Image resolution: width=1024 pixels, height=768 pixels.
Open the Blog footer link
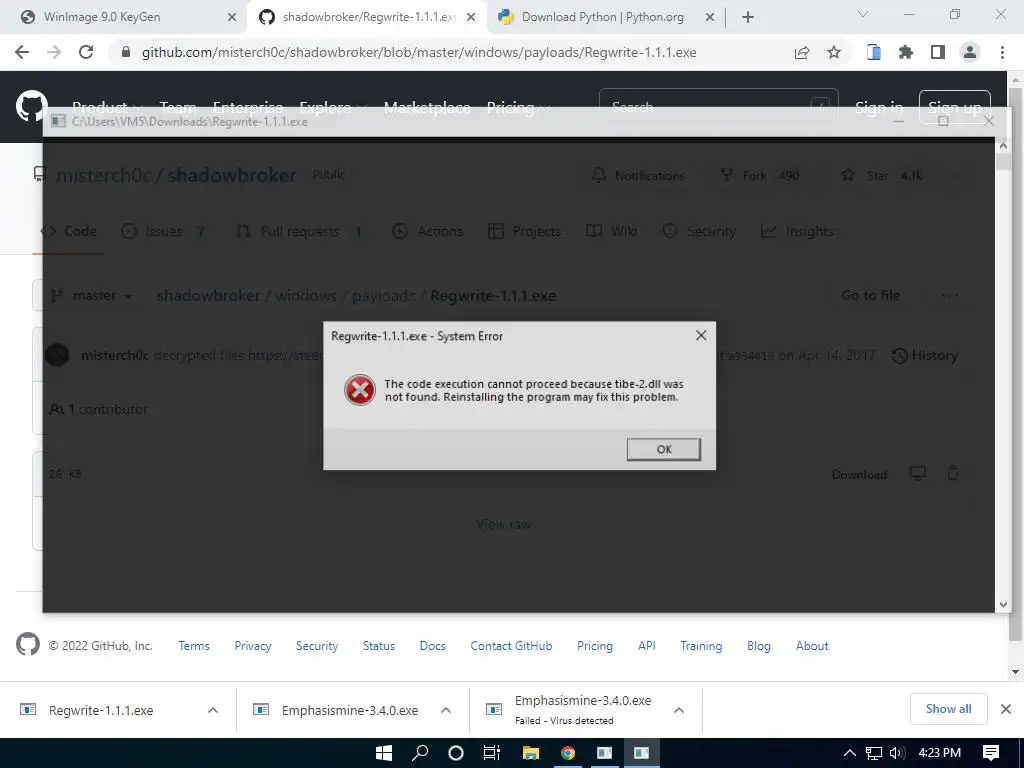pyautogui.click(x=759, y=646)
